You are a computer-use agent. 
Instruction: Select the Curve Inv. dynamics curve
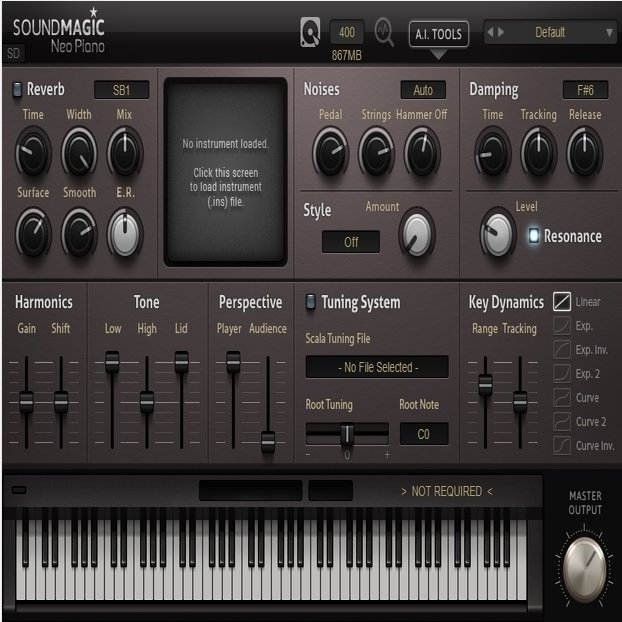(562, 446)
